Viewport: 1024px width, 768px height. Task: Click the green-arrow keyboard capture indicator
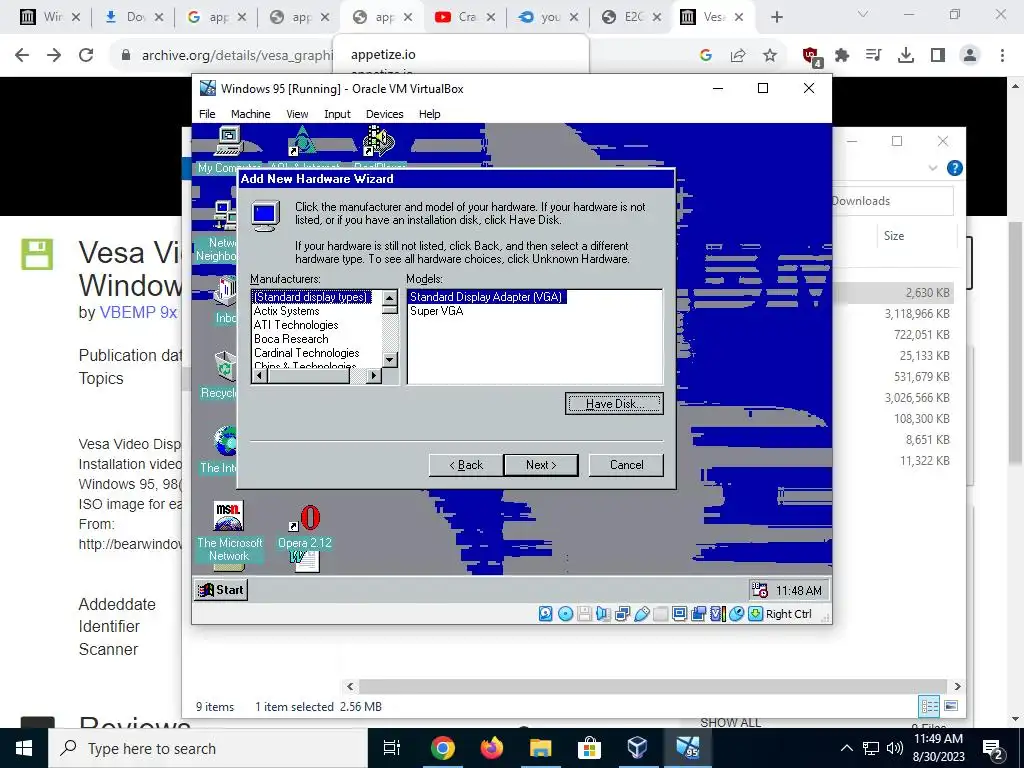pos(756,614)
